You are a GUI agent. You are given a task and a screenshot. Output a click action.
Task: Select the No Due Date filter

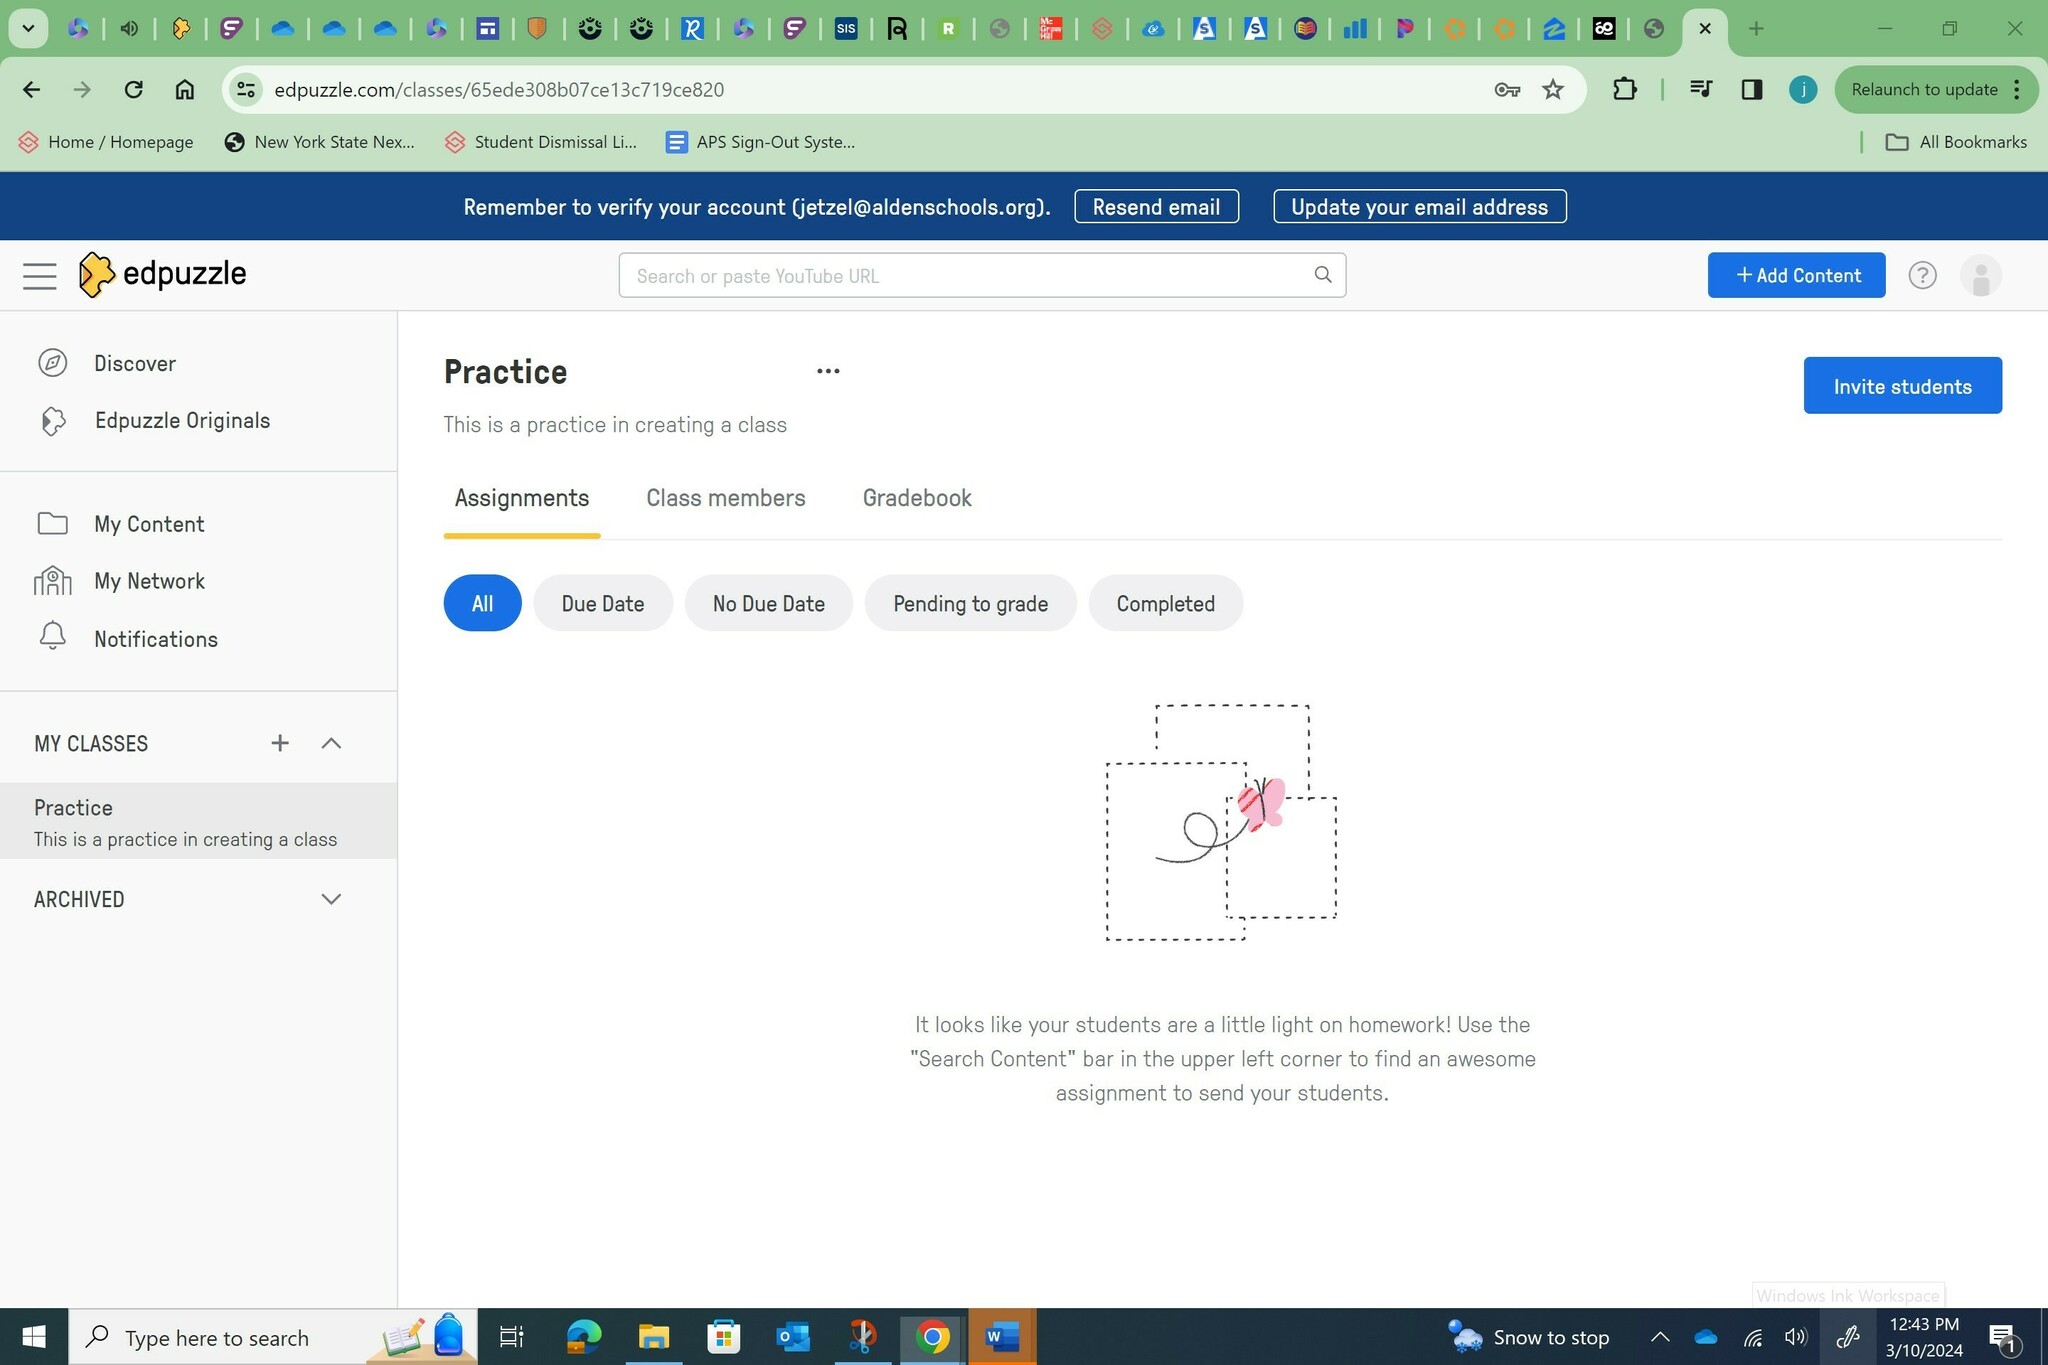click(x=768, y=603)
